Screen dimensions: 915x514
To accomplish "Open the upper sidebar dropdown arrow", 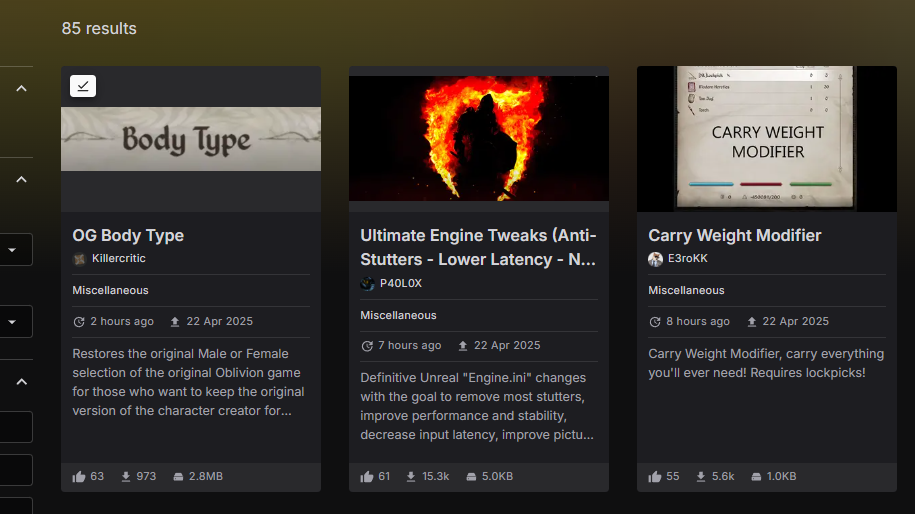I will pyautogui.click(x=12, y=250).
